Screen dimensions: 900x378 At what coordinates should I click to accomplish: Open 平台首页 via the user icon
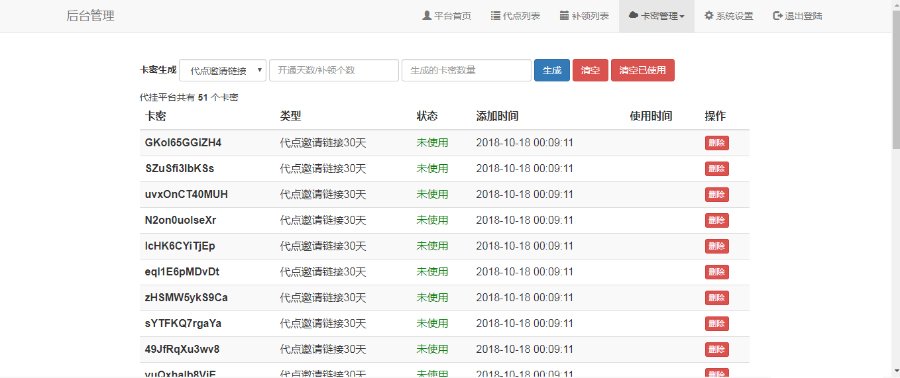pyautogui.click(x=426, y=16)
